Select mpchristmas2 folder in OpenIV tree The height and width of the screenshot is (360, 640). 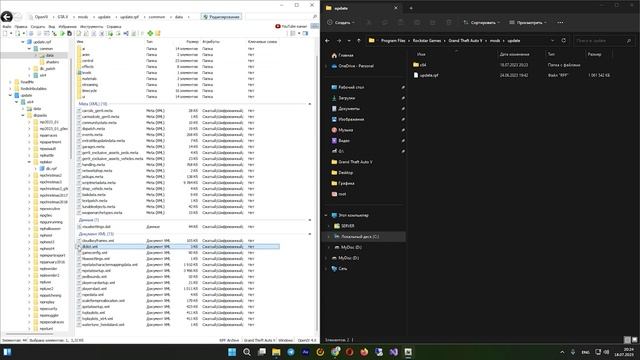51,176
